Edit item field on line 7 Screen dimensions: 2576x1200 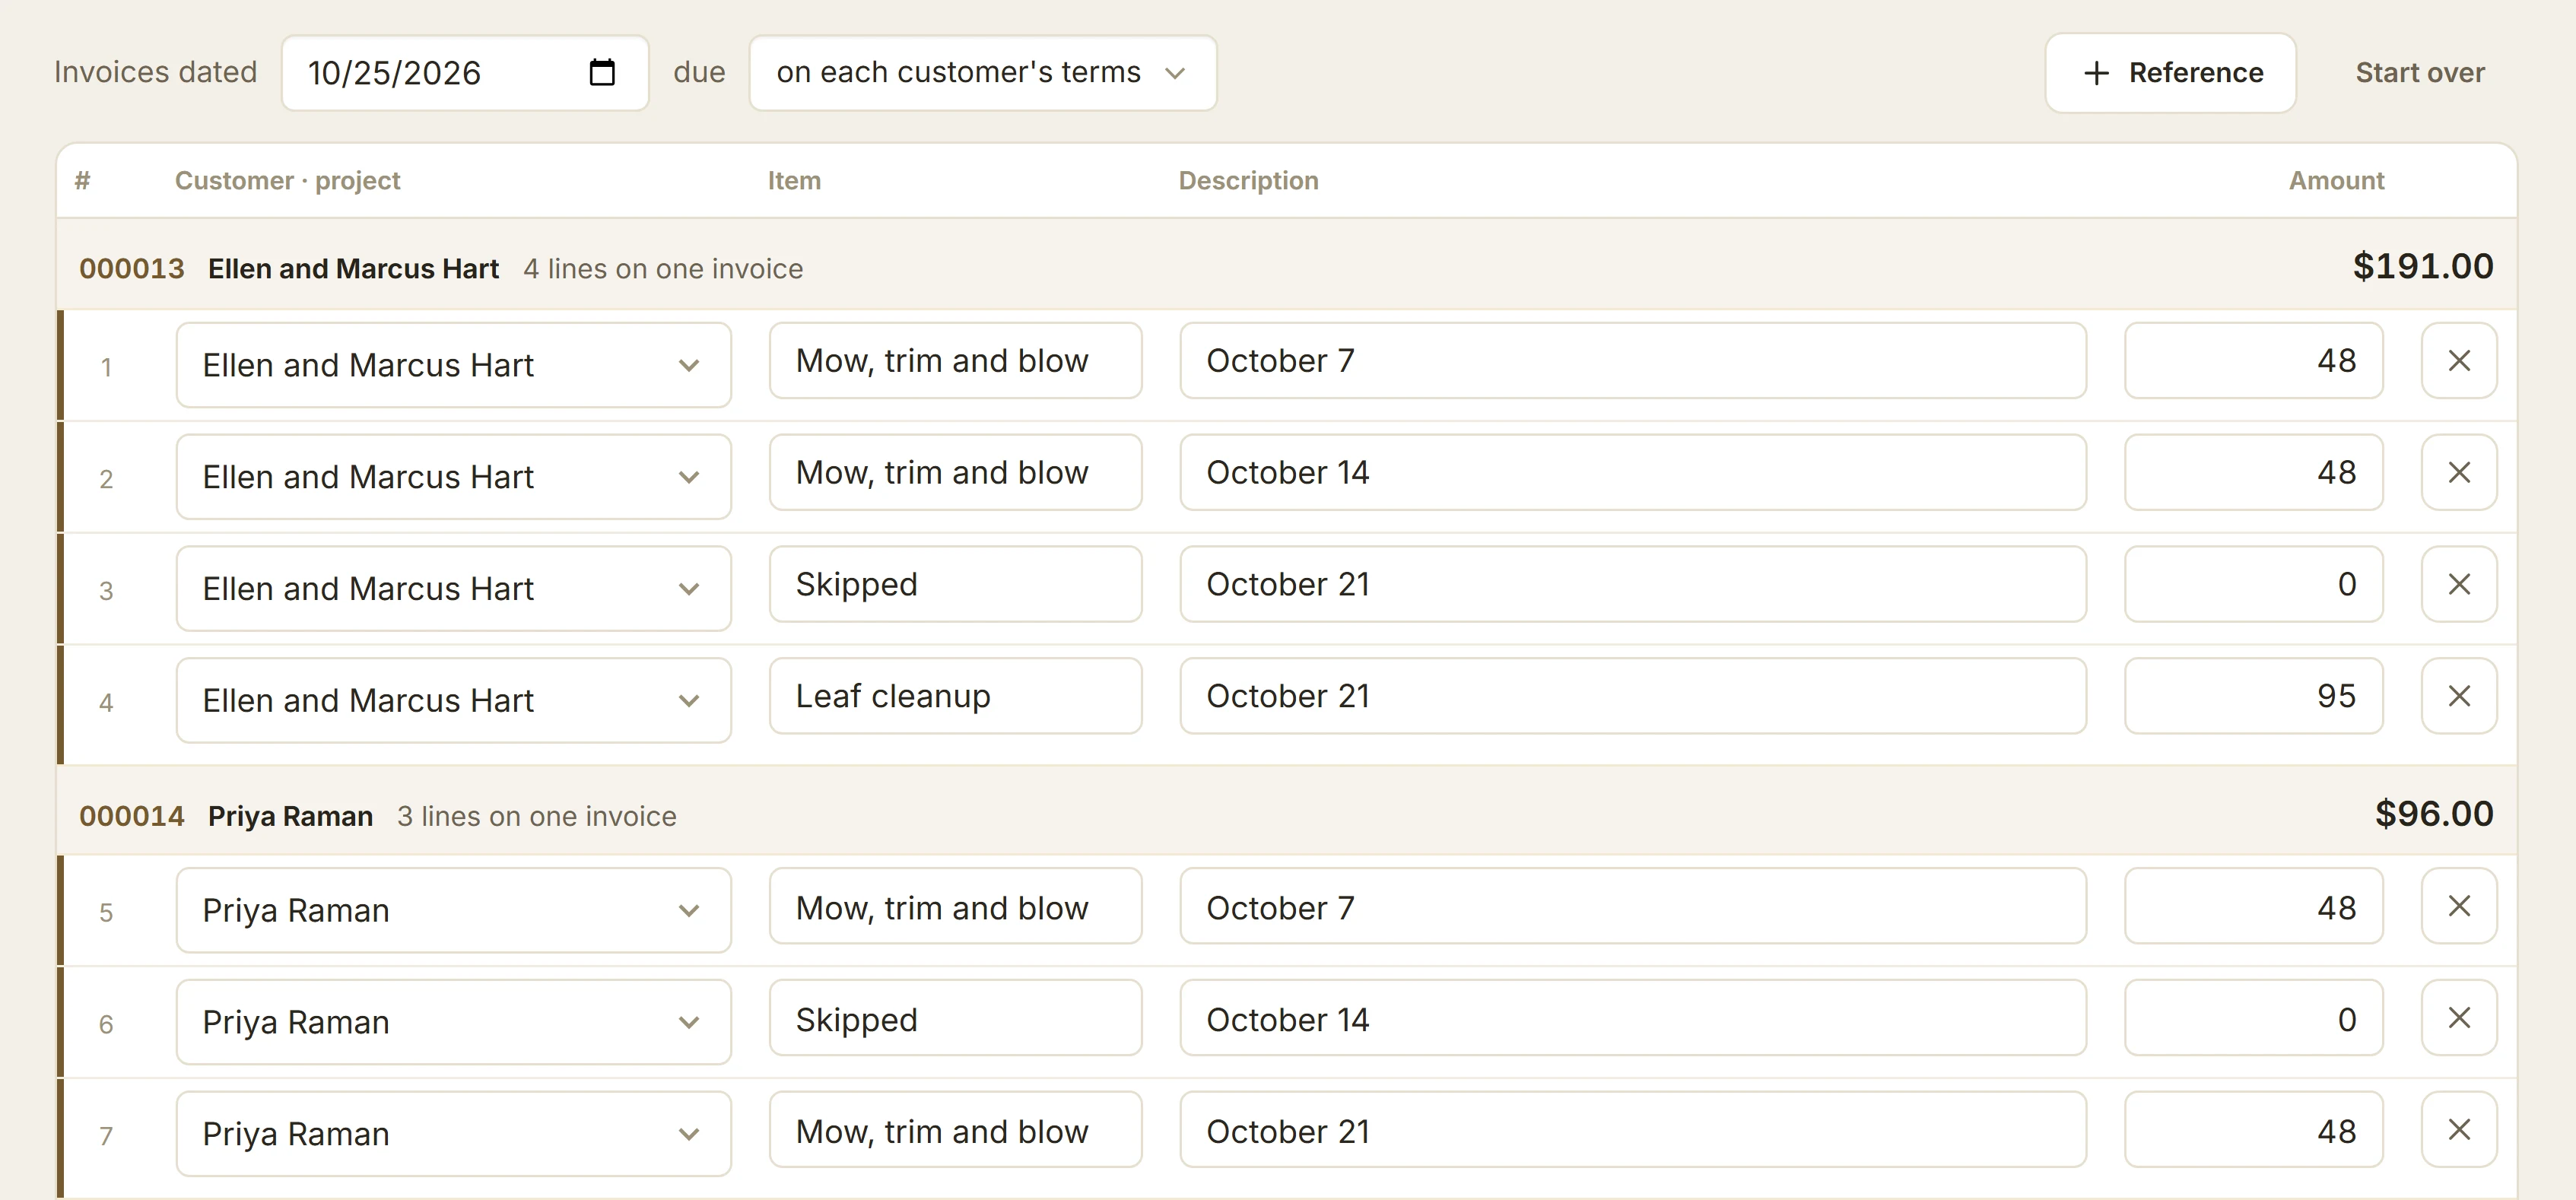coord(955,1130)
